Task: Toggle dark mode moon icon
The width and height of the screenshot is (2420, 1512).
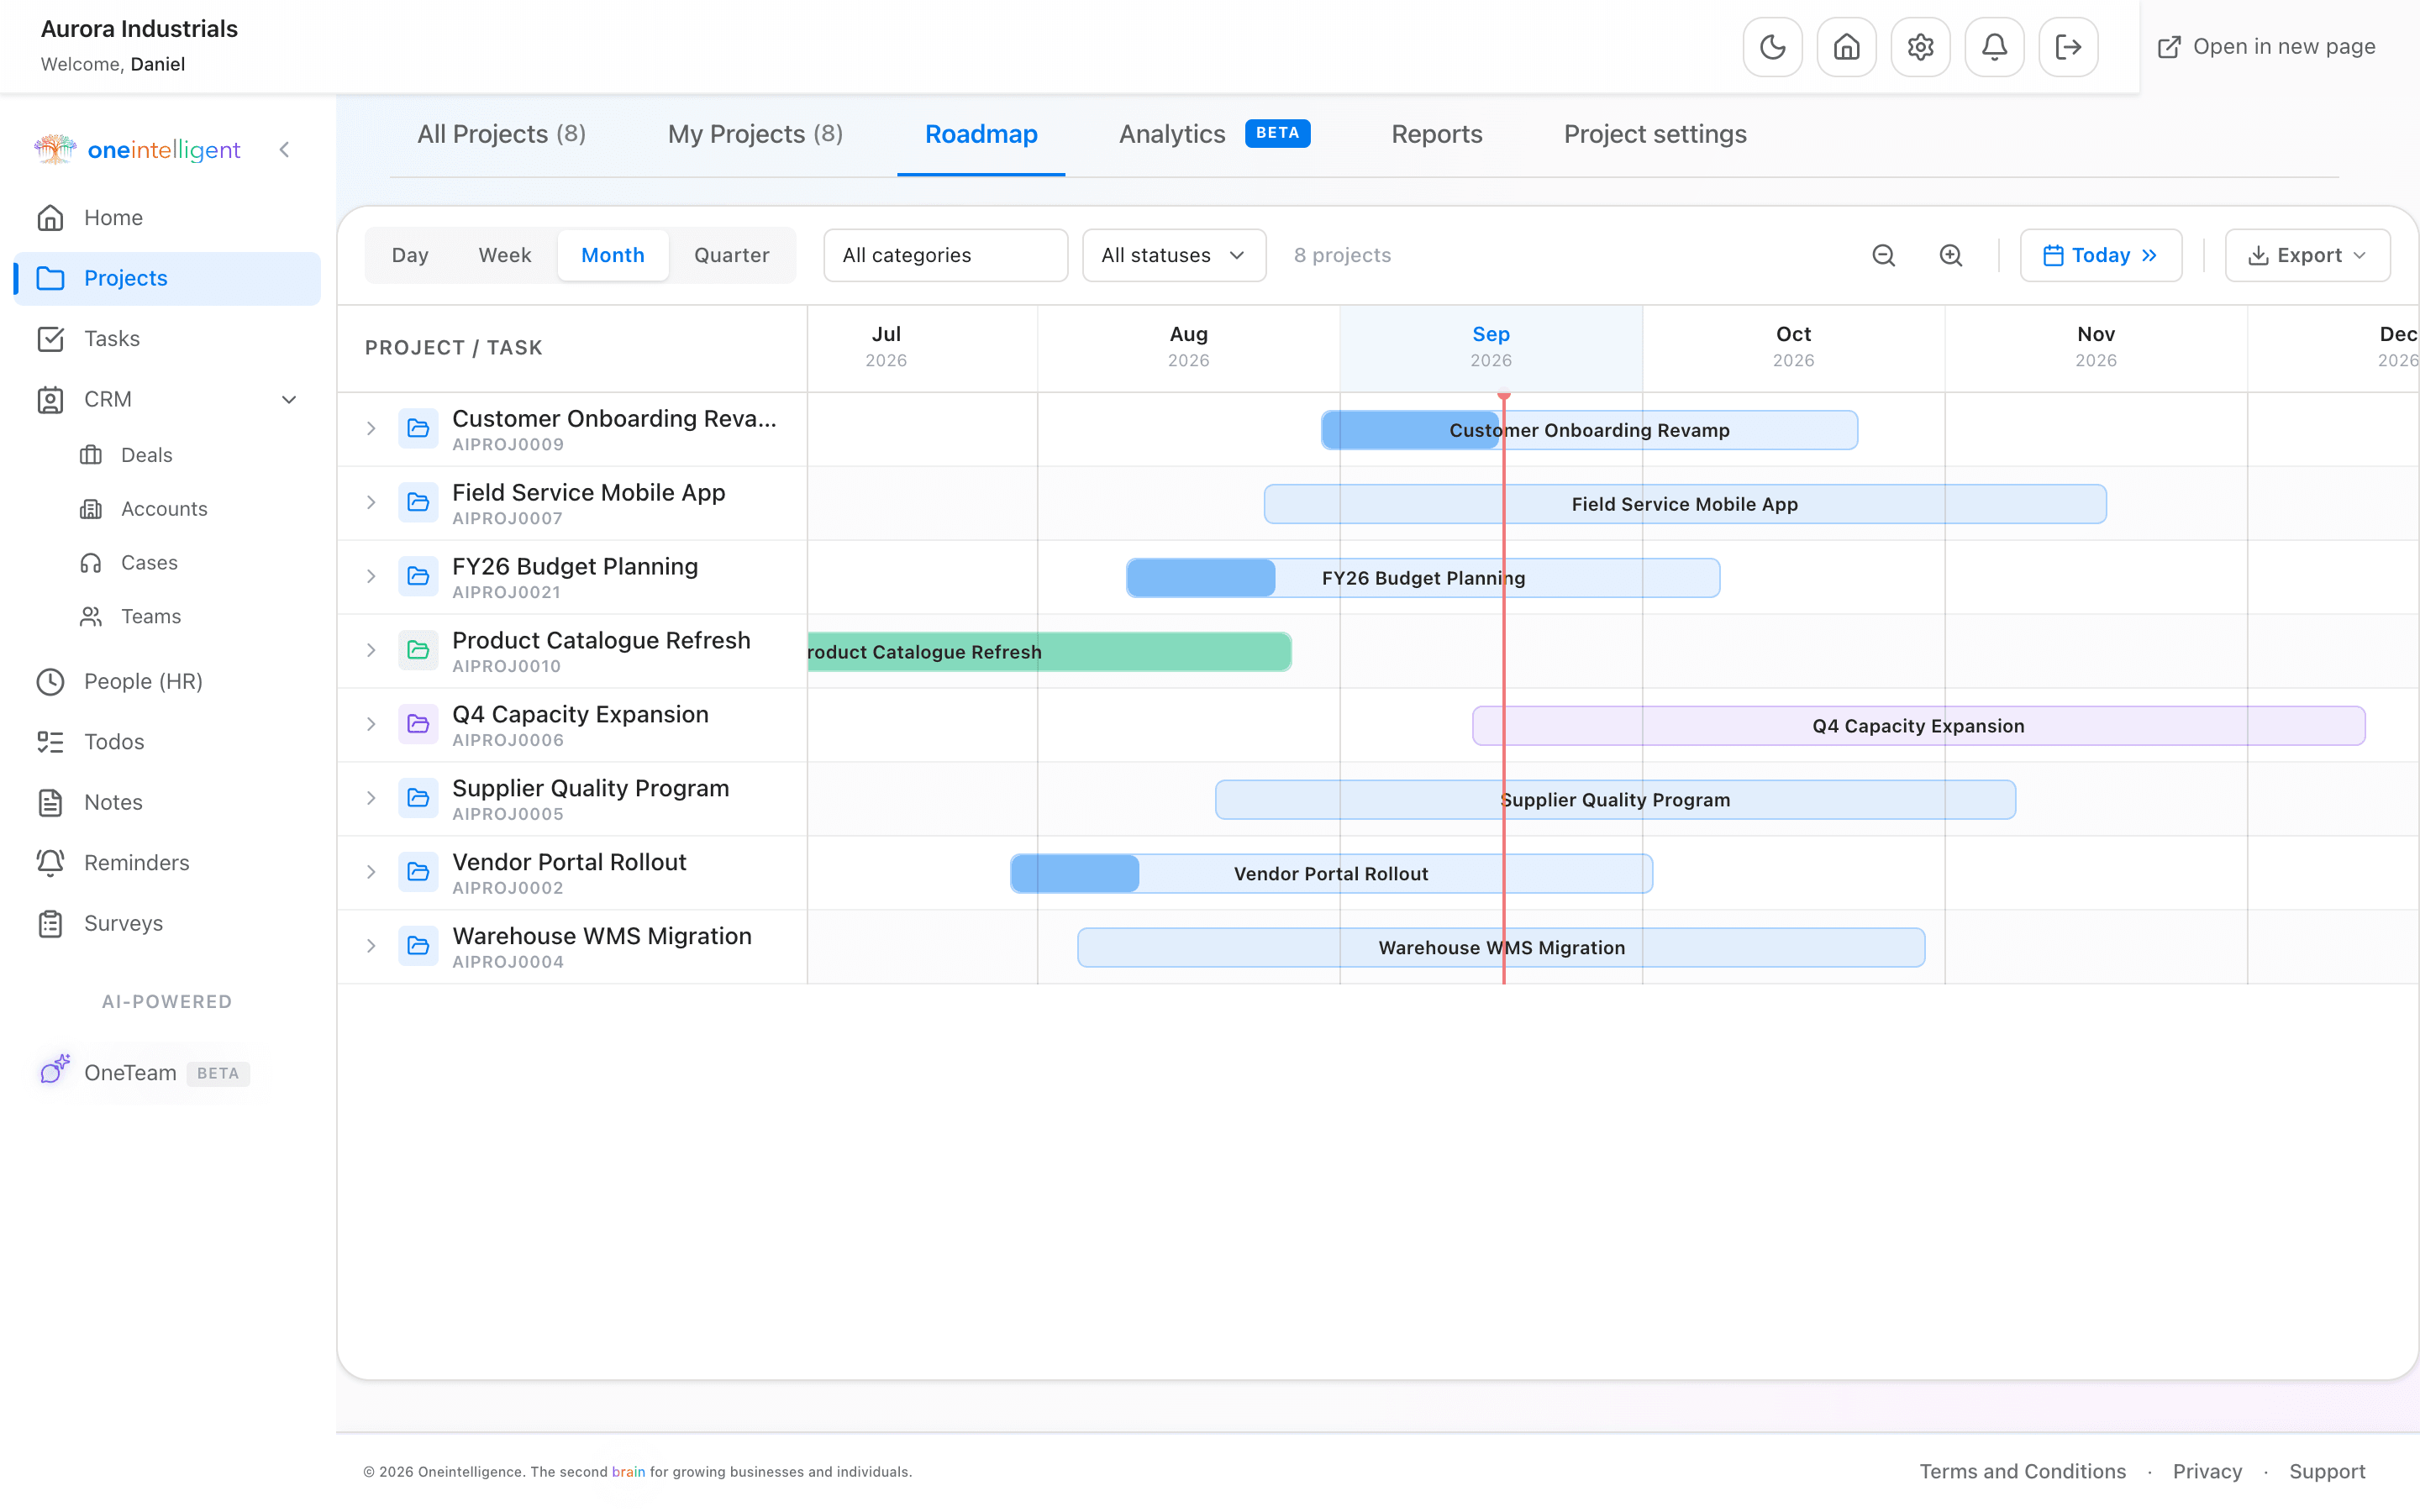Action: [1772, 47]
